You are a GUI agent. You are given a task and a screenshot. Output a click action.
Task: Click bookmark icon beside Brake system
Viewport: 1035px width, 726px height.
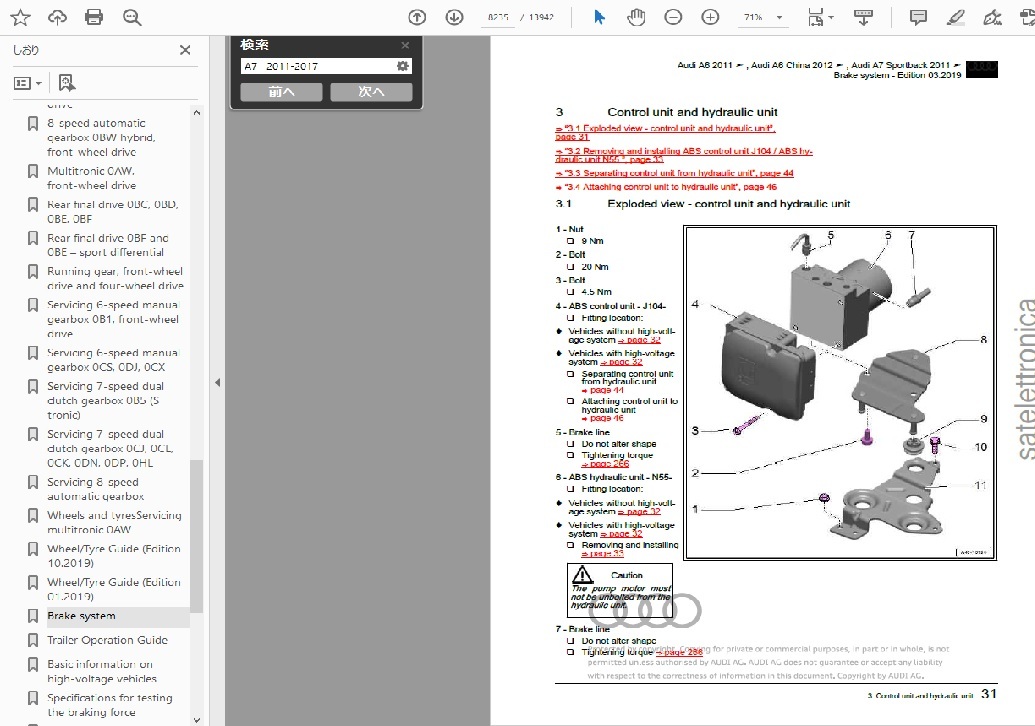32,616
